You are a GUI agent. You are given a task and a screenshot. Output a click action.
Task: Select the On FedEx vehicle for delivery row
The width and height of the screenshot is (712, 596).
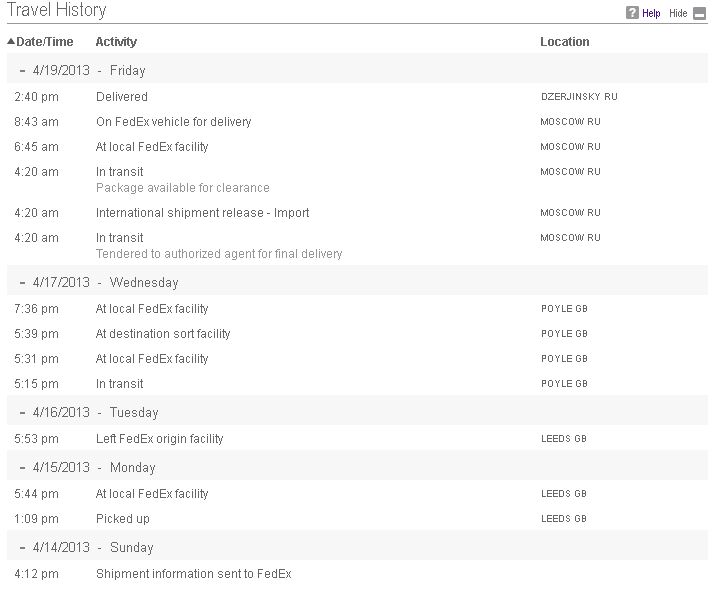pyautogui.click(x=357, y=122)
